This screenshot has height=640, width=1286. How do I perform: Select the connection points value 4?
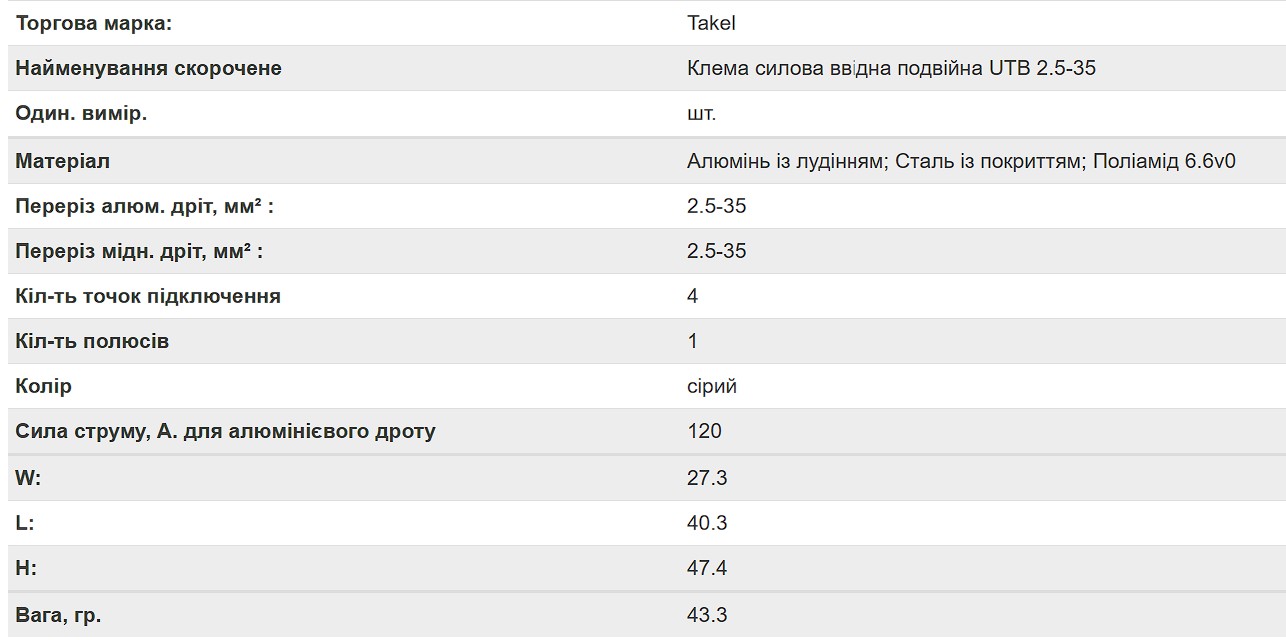click(693, 296)
